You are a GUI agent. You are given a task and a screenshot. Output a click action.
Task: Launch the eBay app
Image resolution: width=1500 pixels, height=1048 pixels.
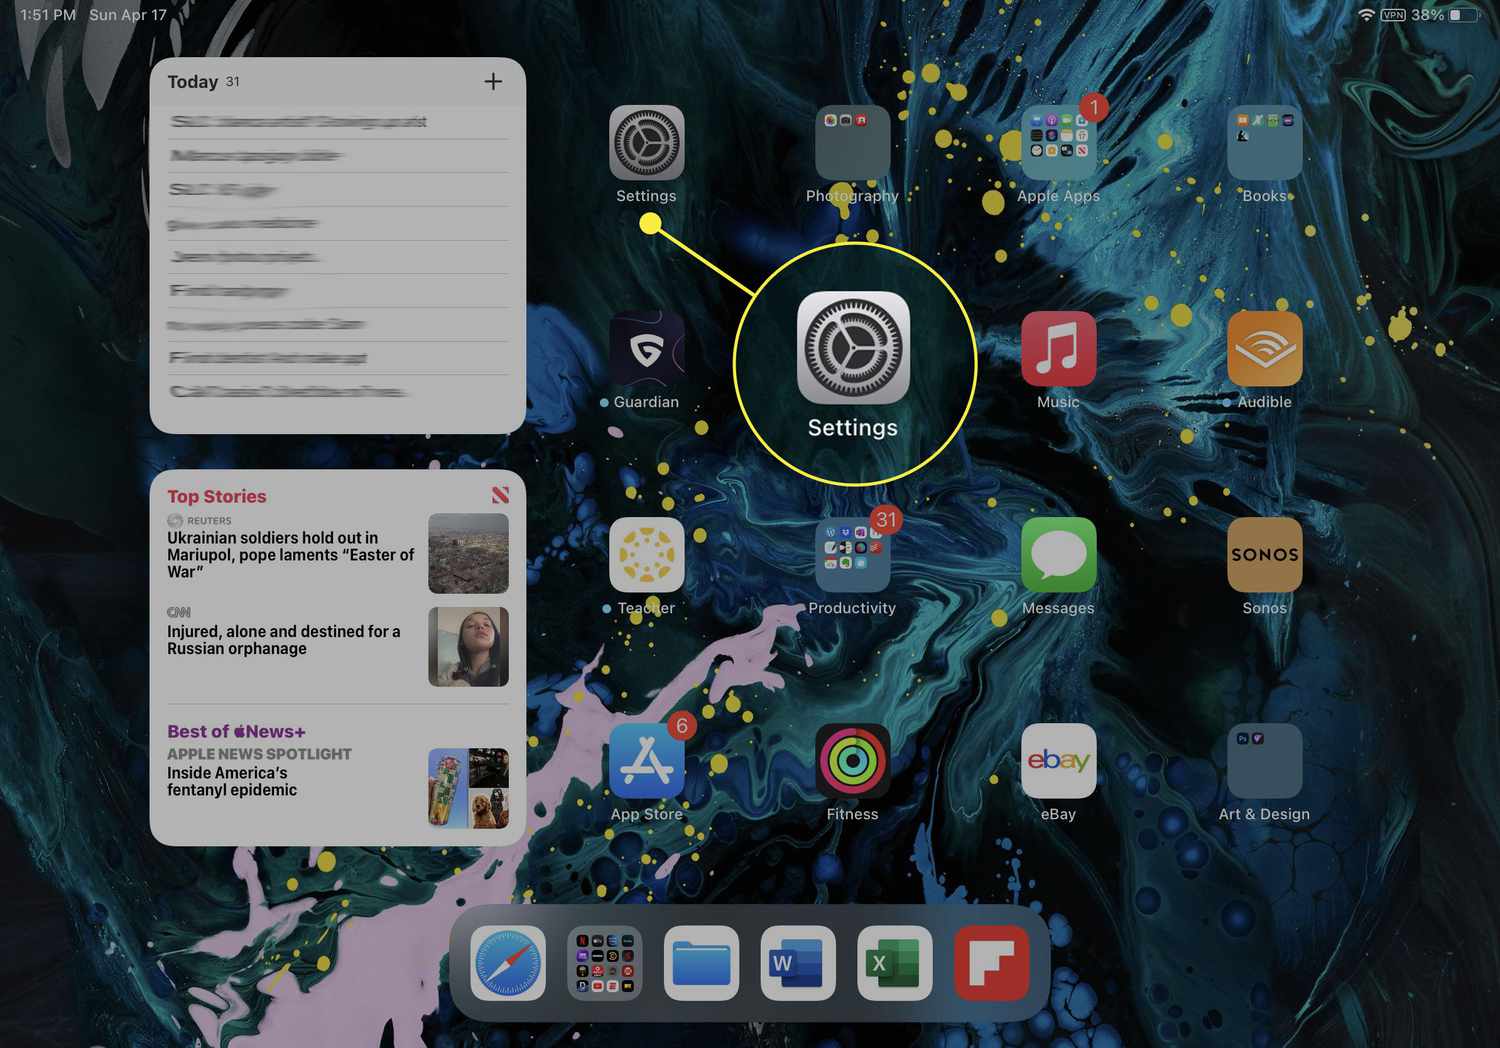pyautogui.click(x=1058, y=761)
